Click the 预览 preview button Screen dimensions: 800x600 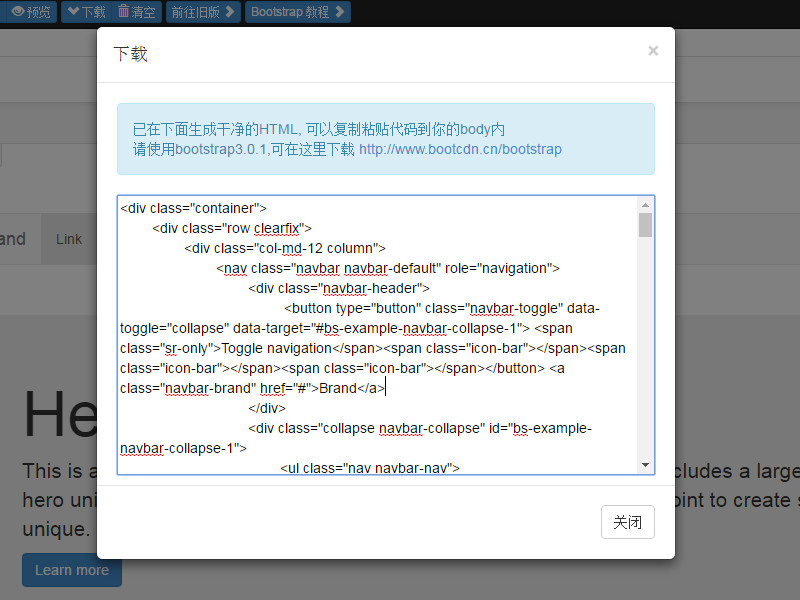29,11
